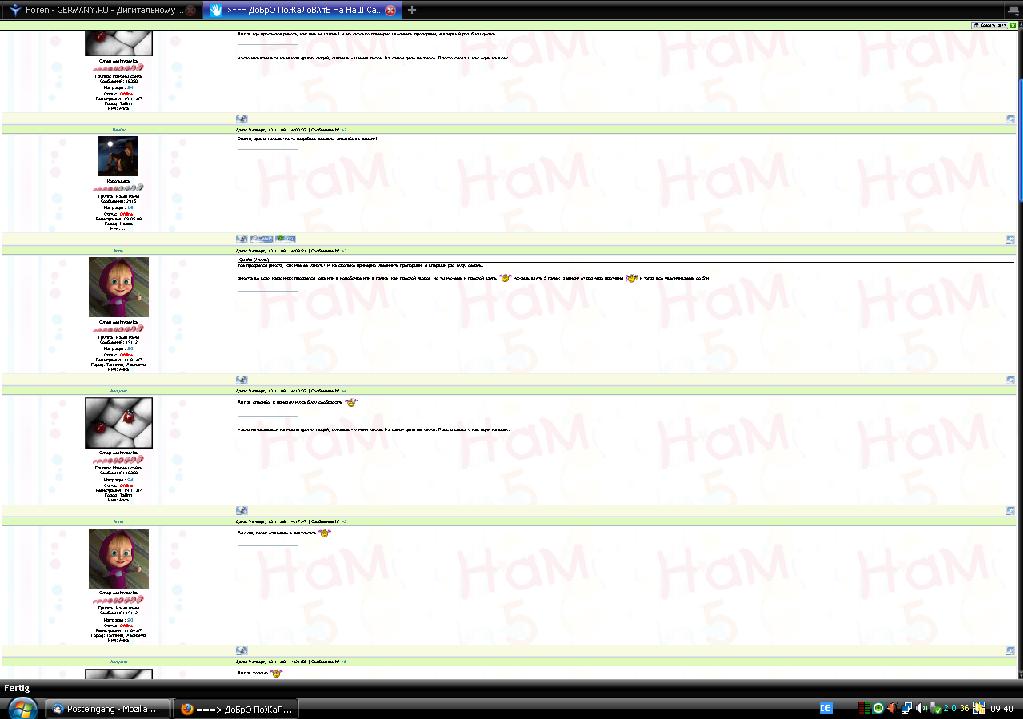The width and height of the screenshot is (1023, 719).
Task: Click the volume speaker icon in the system tray
Action: (x=919, y=708)
